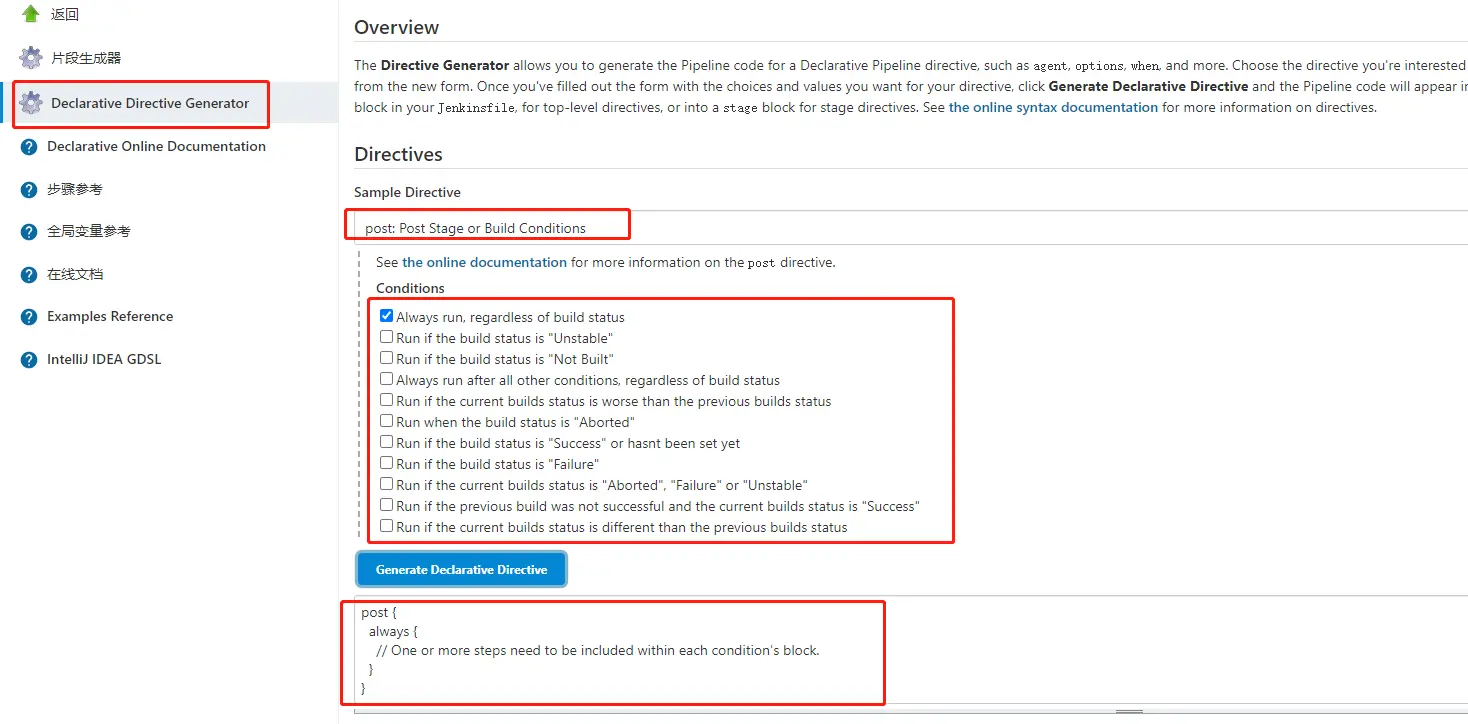Click the question mark icon beside 步骤参考
The image size is (1468, 724).
pyautogui.click(x=28, y=190)
